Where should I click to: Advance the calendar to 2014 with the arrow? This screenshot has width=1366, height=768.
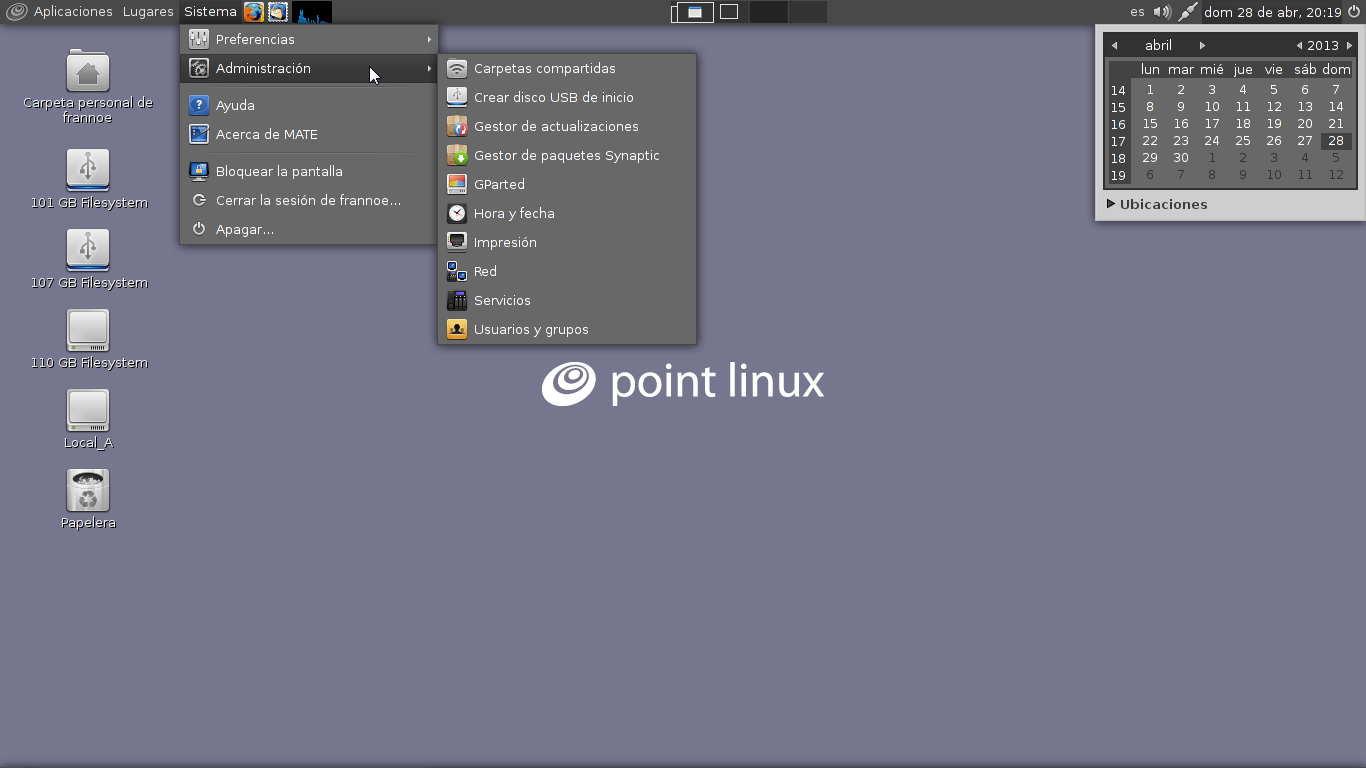coord(1350,45)
